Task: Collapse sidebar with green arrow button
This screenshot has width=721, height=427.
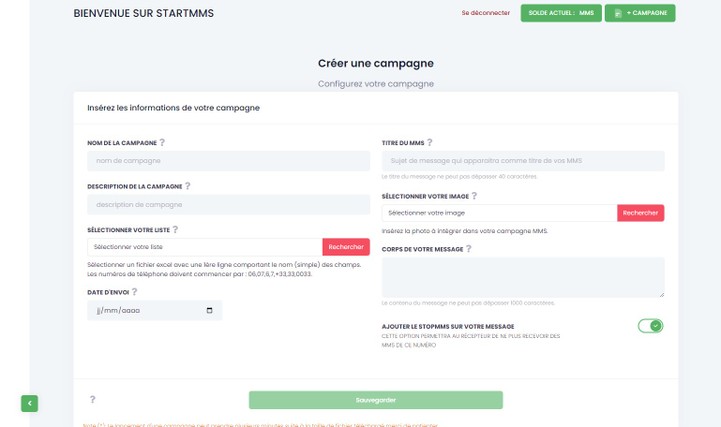Action: click(x=29, y=403)
